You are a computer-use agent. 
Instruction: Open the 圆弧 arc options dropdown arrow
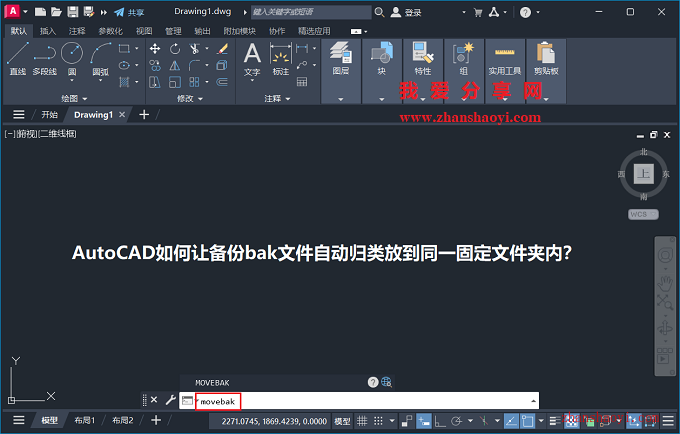pyautogui.click(x=101, y=80)
